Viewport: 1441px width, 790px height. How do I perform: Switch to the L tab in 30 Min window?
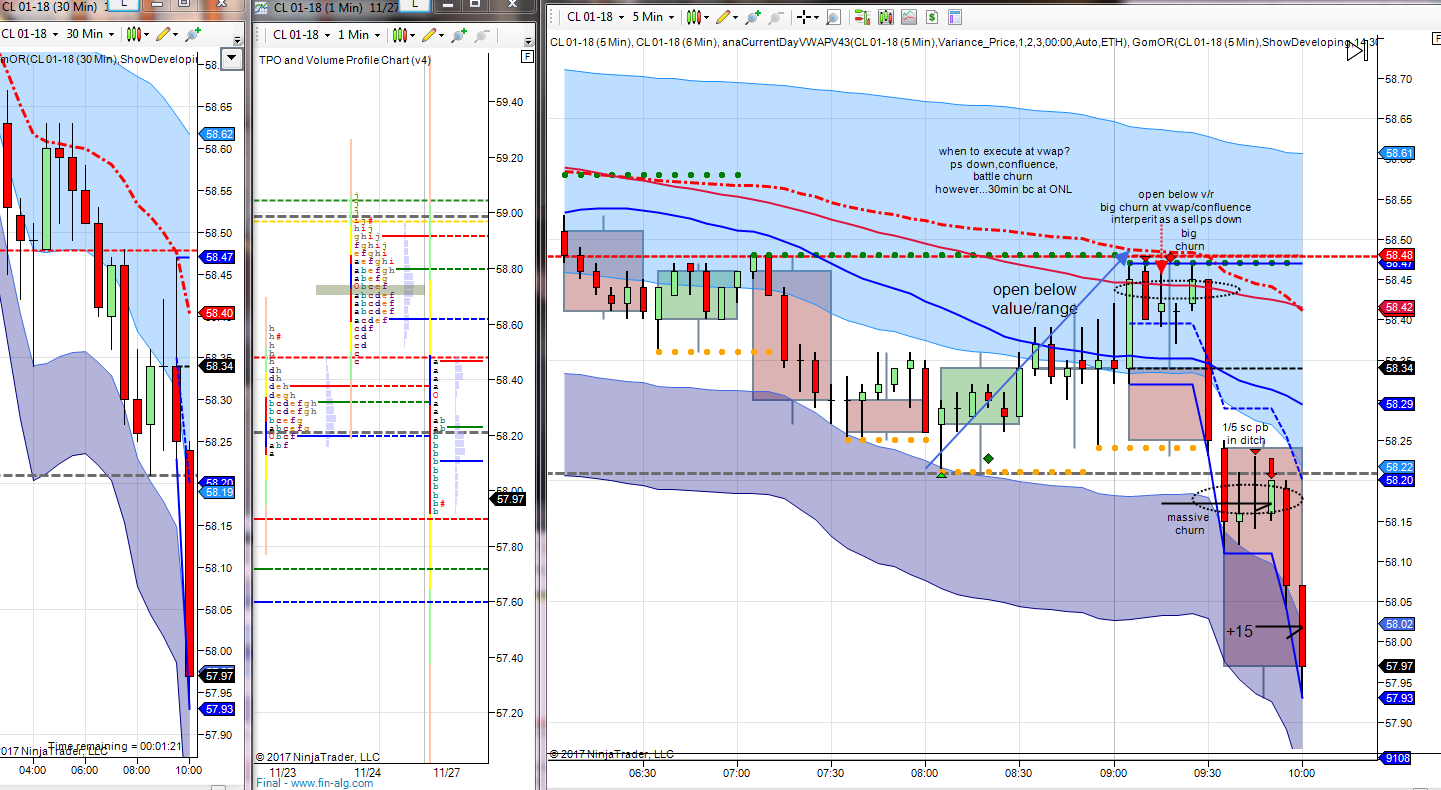click(123, 5)
